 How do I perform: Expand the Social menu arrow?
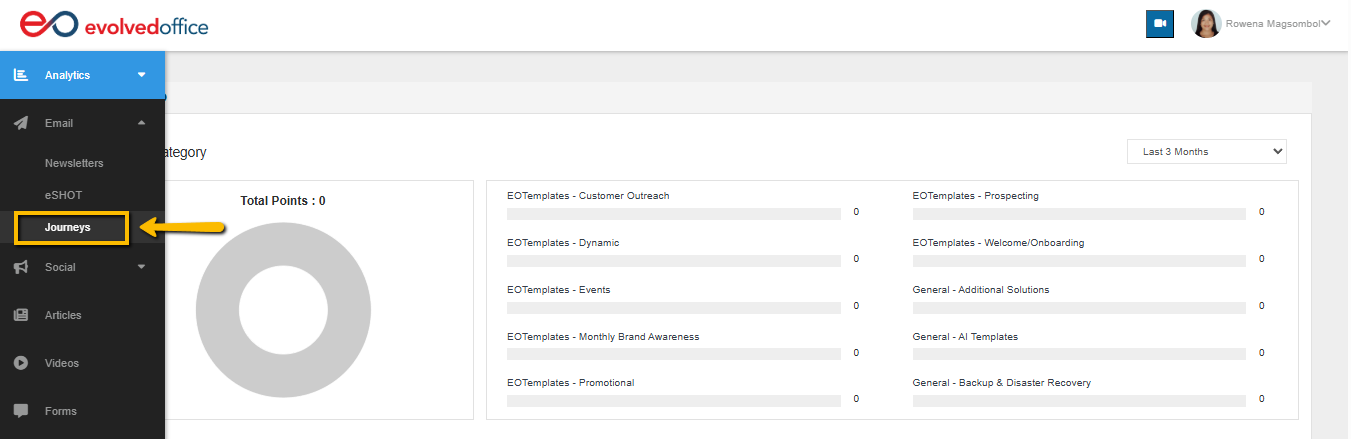coord(142,267)
